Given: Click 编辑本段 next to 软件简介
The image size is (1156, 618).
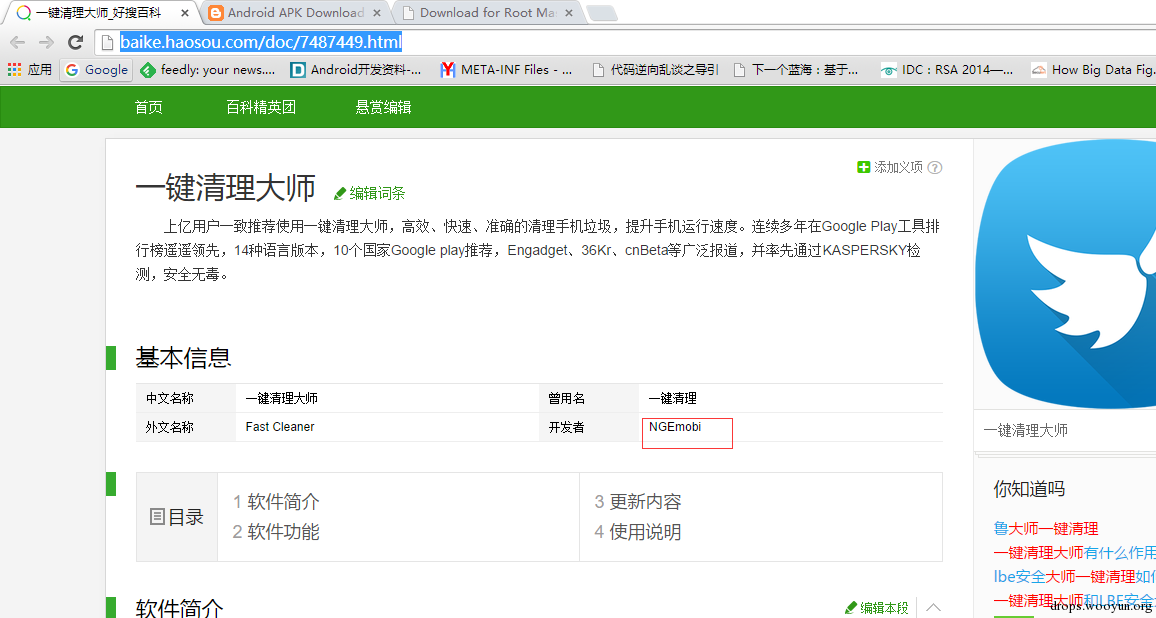Looking at the screenshot, I should tap(877, 608).
